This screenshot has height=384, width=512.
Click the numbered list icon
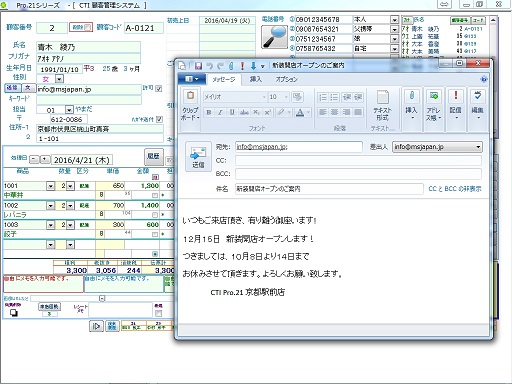pos(323,97)
